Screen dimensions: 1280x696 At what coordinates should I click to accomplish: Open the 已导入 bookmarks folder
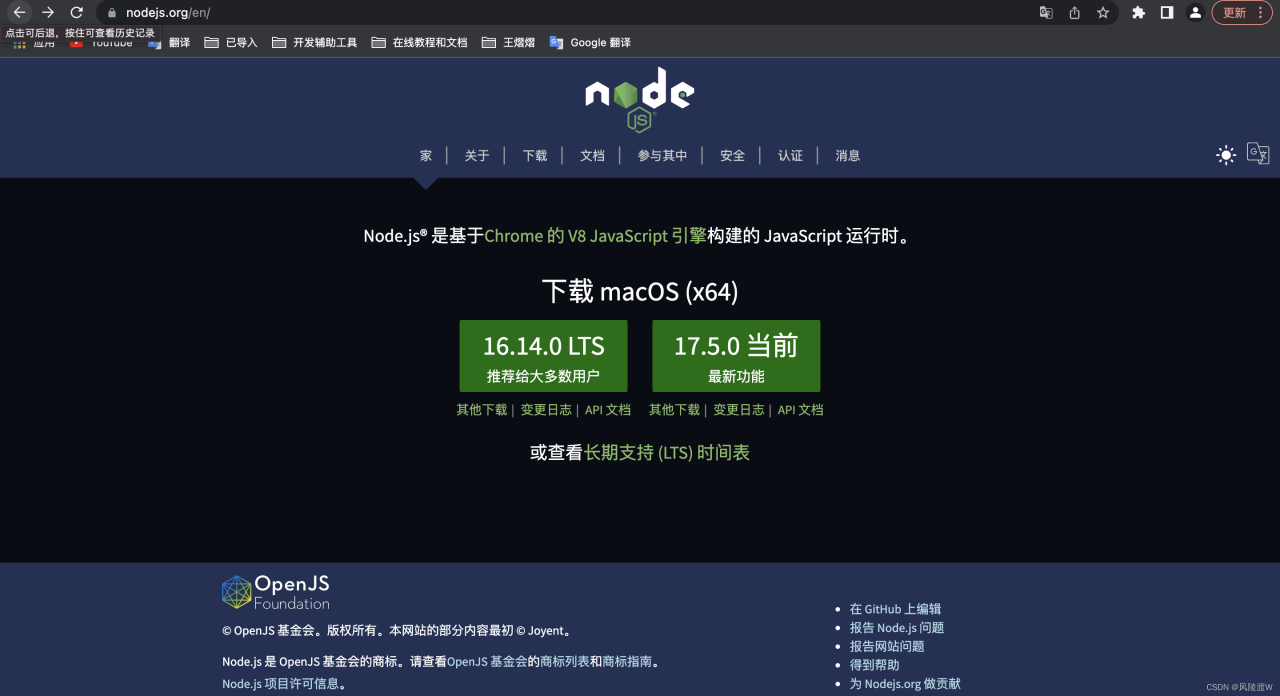(231, 42)
